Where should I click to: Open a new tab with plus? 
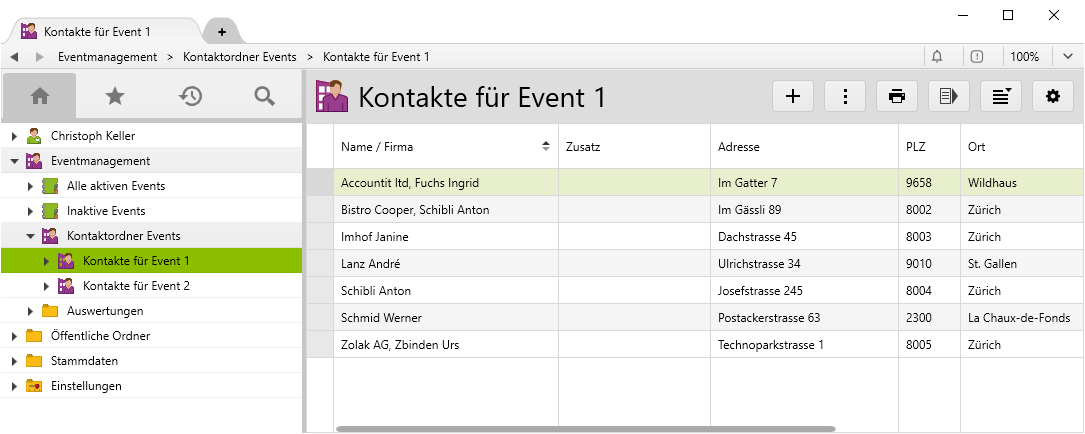pos(221,32)
